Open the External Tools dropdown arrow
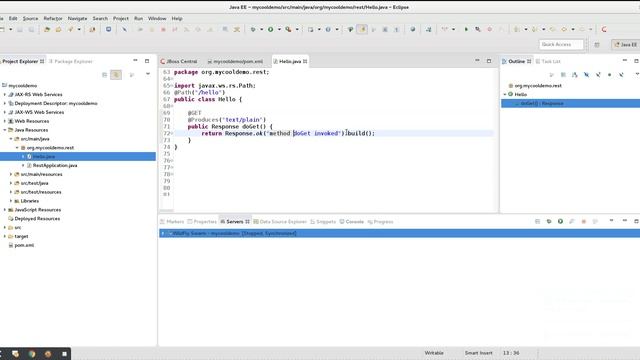 [297, 29]
